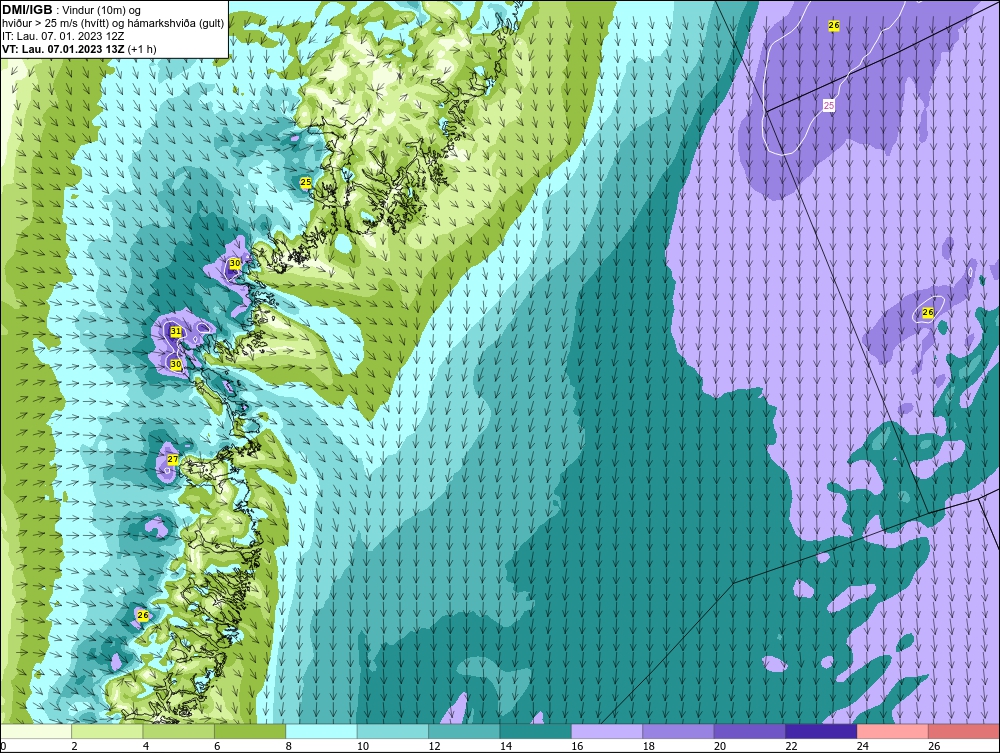Click the legend scale number 24
Viewport: 1000px width, 753px height.
[863, 746]
